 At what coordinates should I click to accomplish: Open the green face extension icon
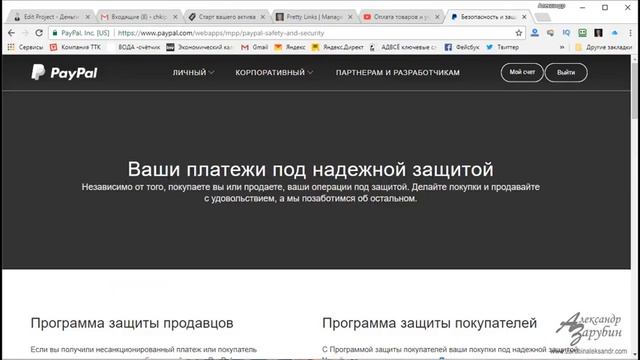(582, 33)
